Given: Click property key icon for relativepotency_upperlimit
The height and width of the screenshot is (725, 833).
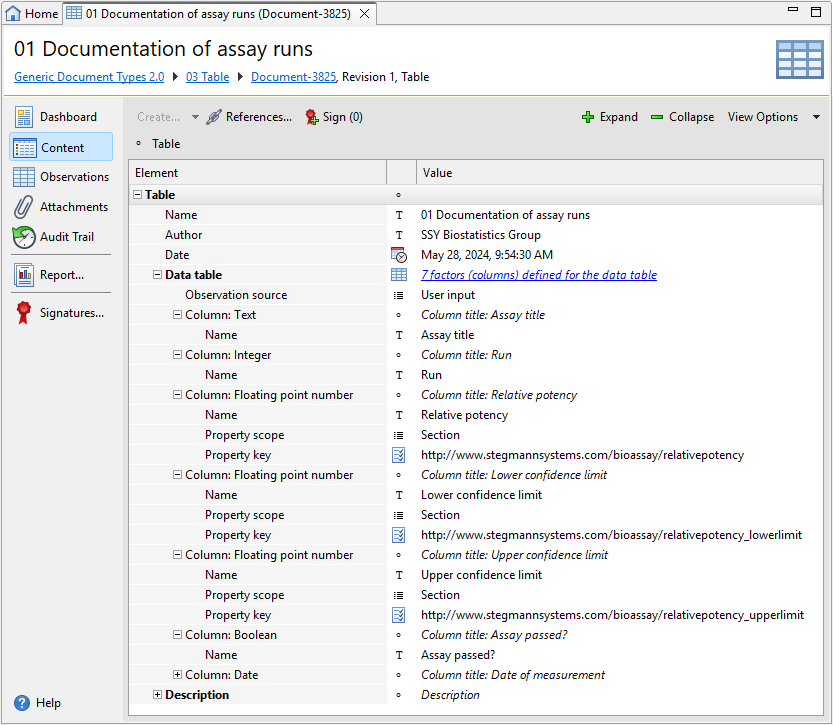Looking at the screenshot, I should [x=398, y=615].
